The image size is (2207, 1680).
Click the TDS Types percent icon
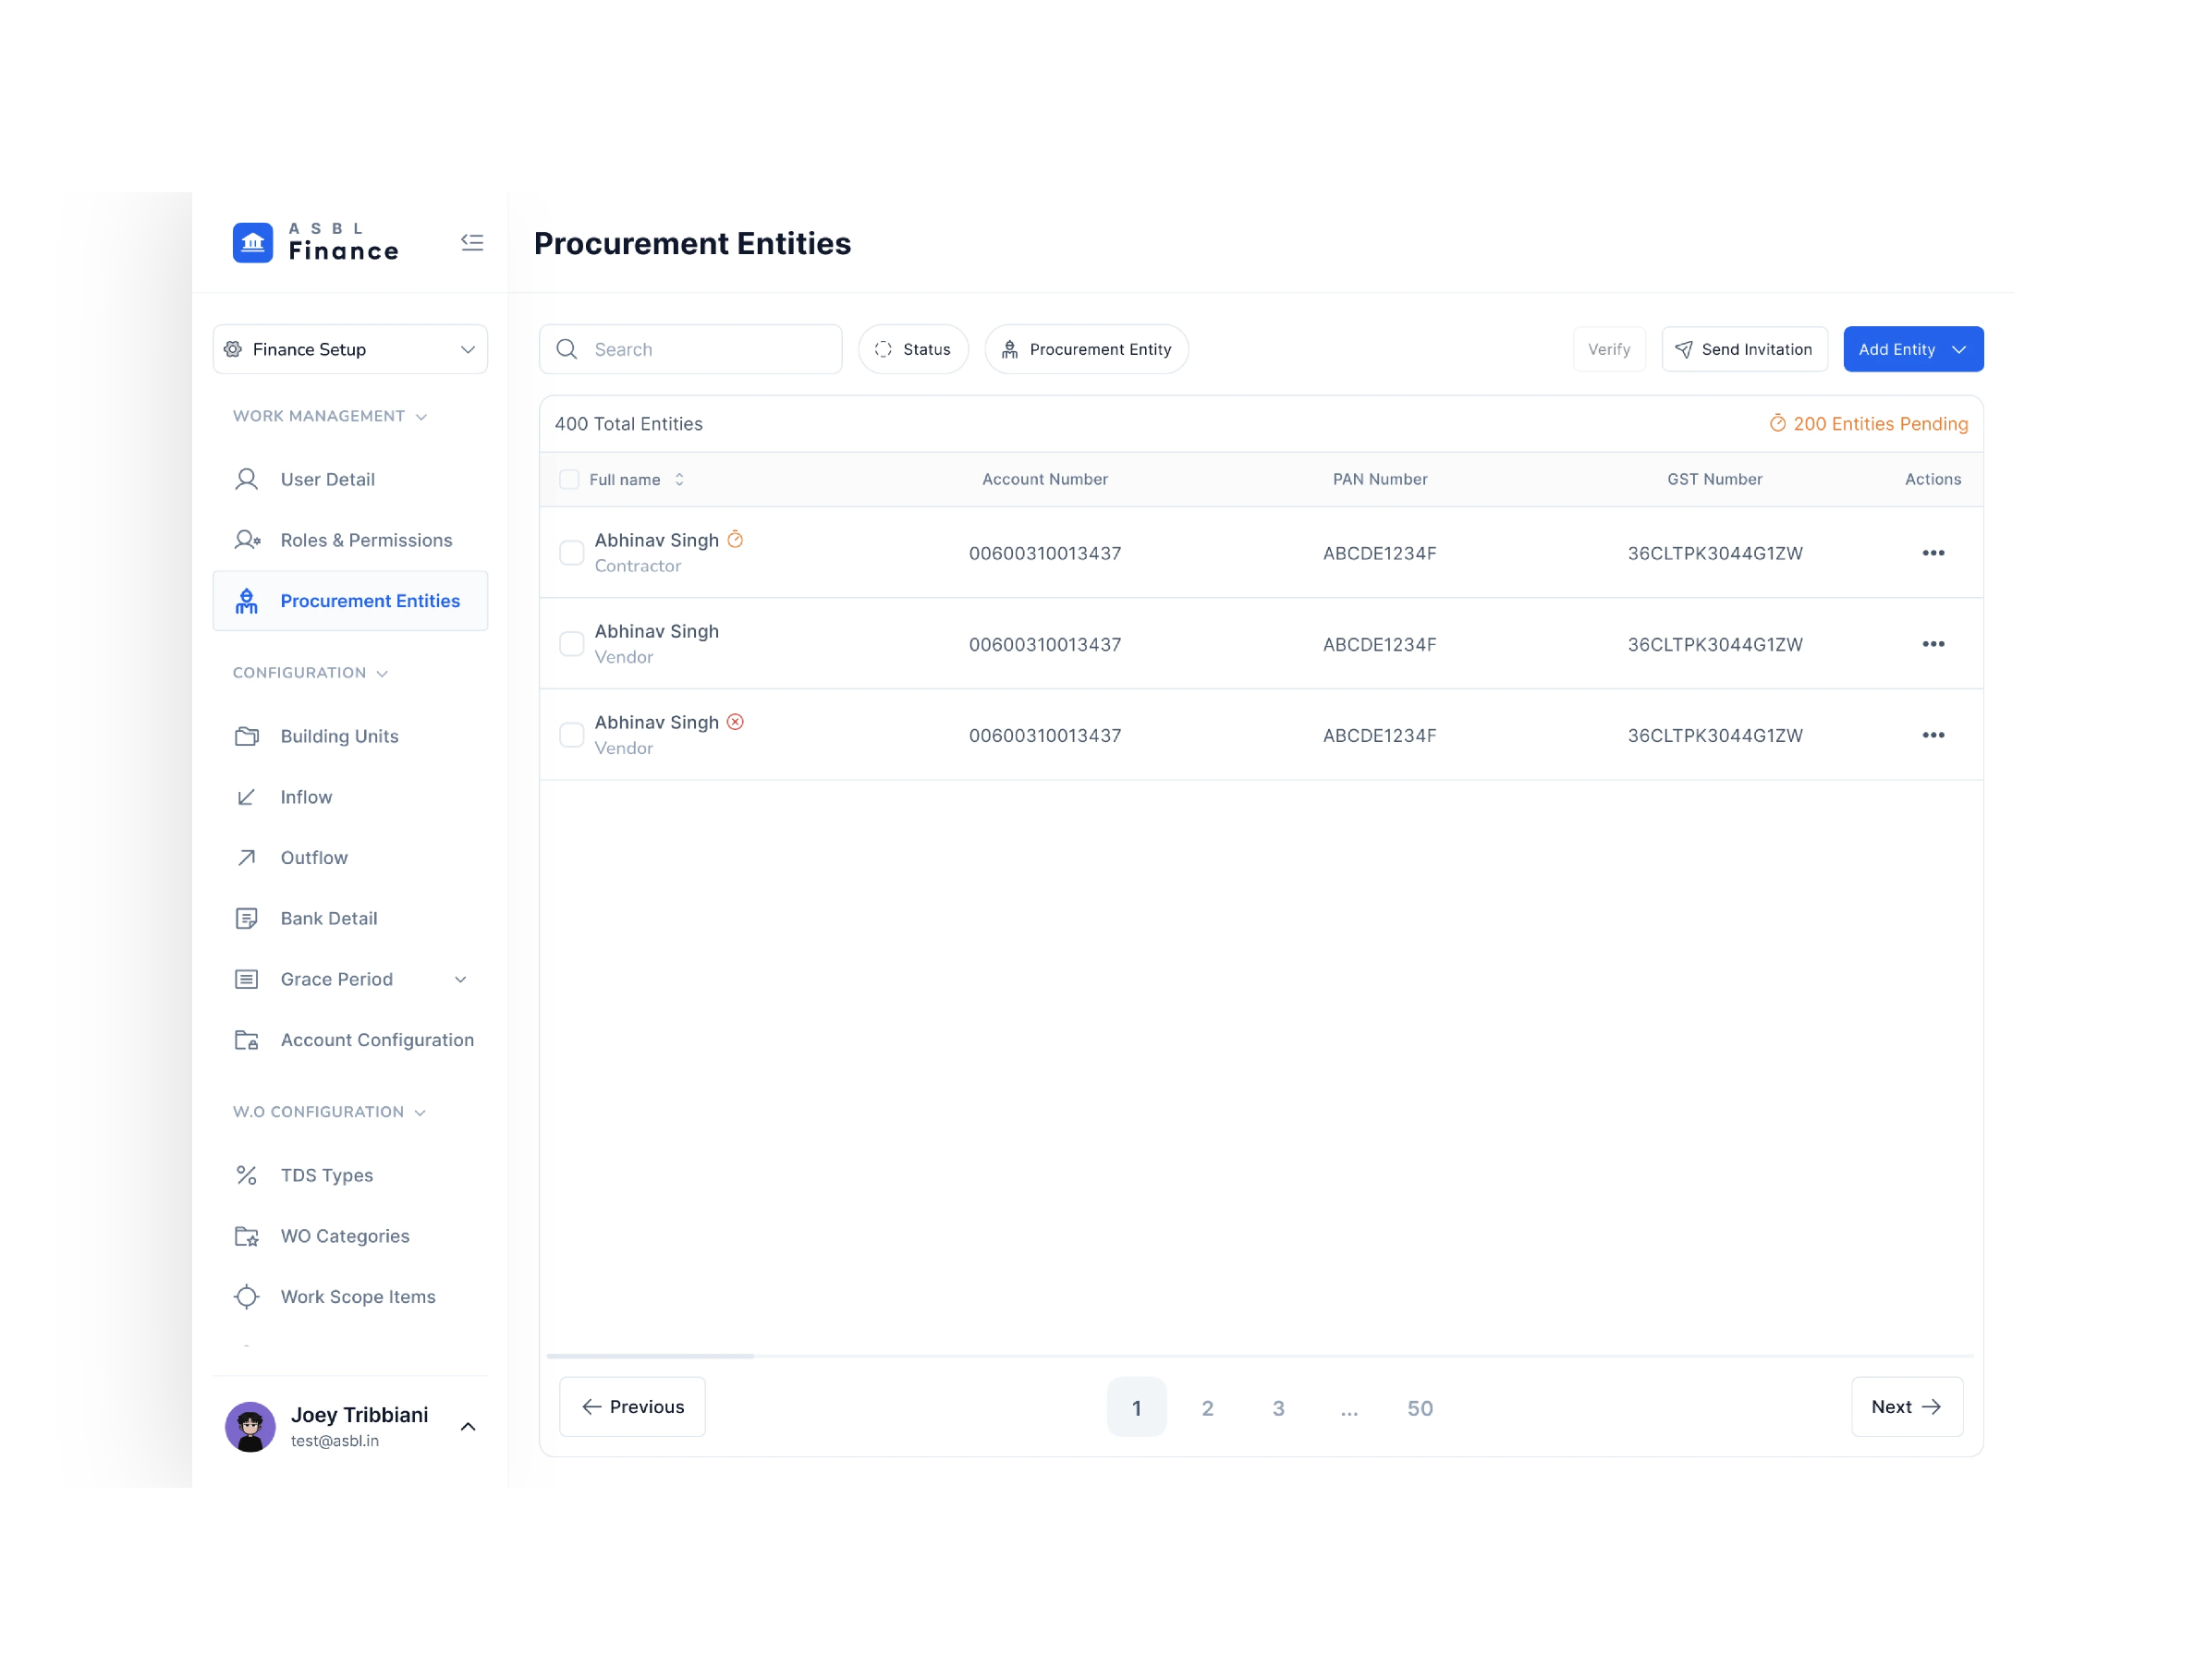coord(246,1175)
